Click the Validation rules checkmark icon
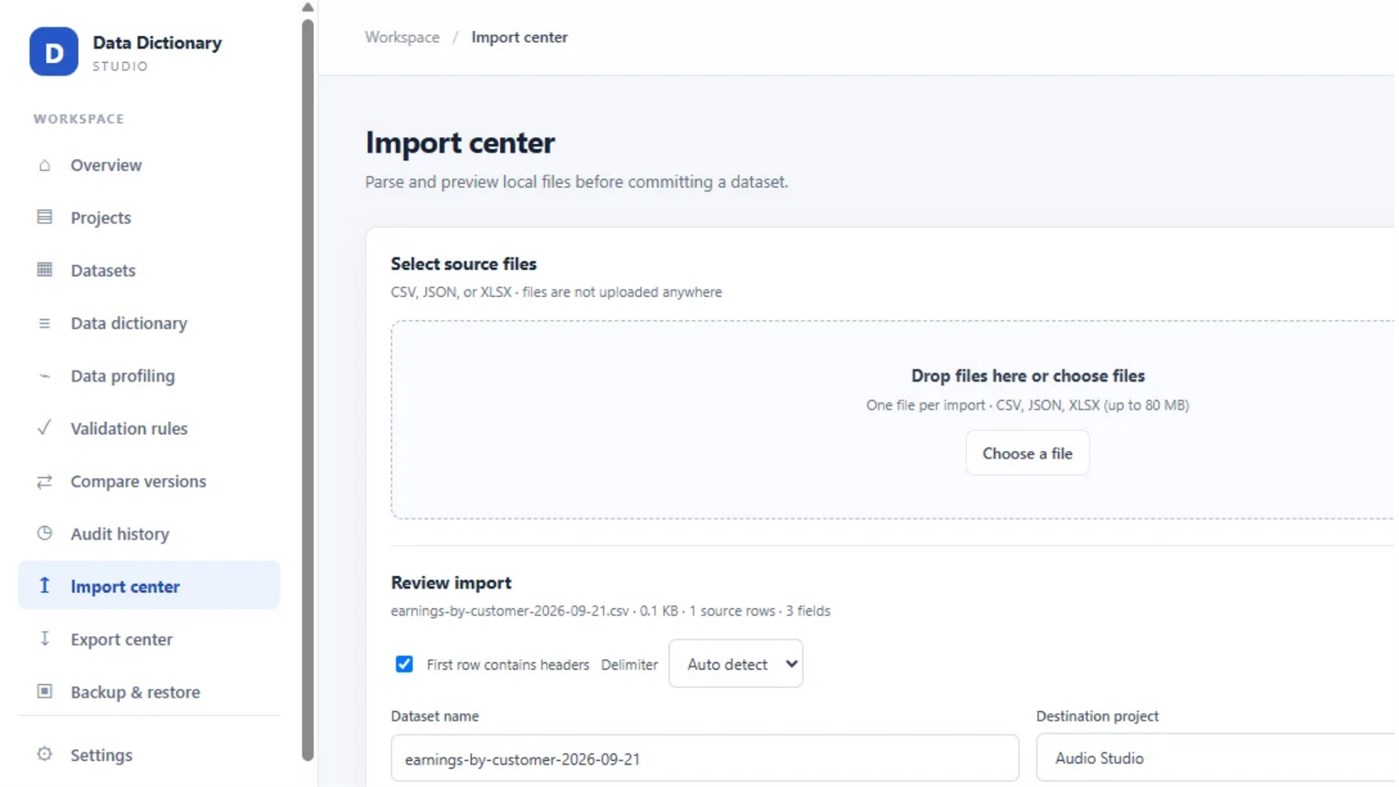This screenshot has height=787, width=1399. [x=44, y=428]
